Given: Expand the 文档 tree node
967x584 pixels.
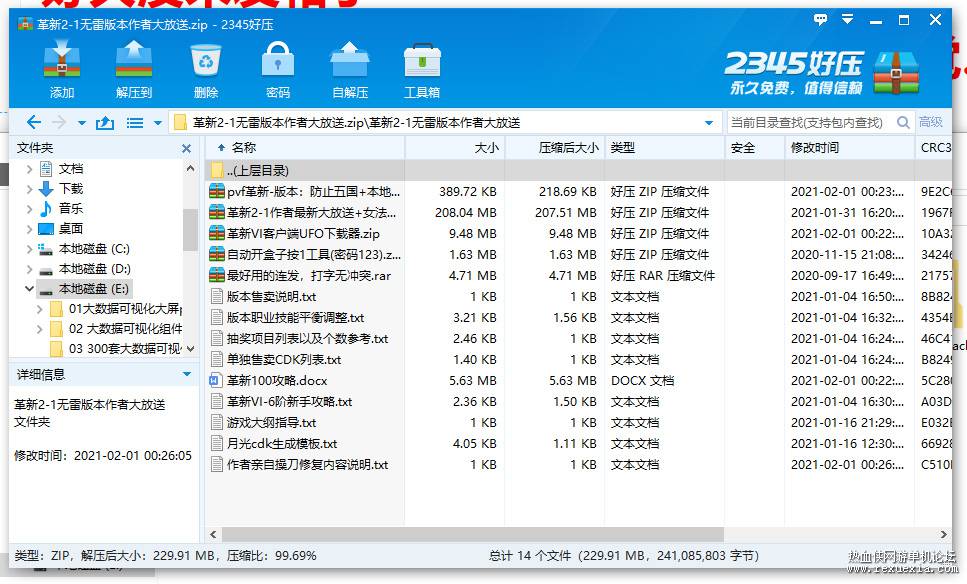Looking at the screenshot, I should 30,168.
